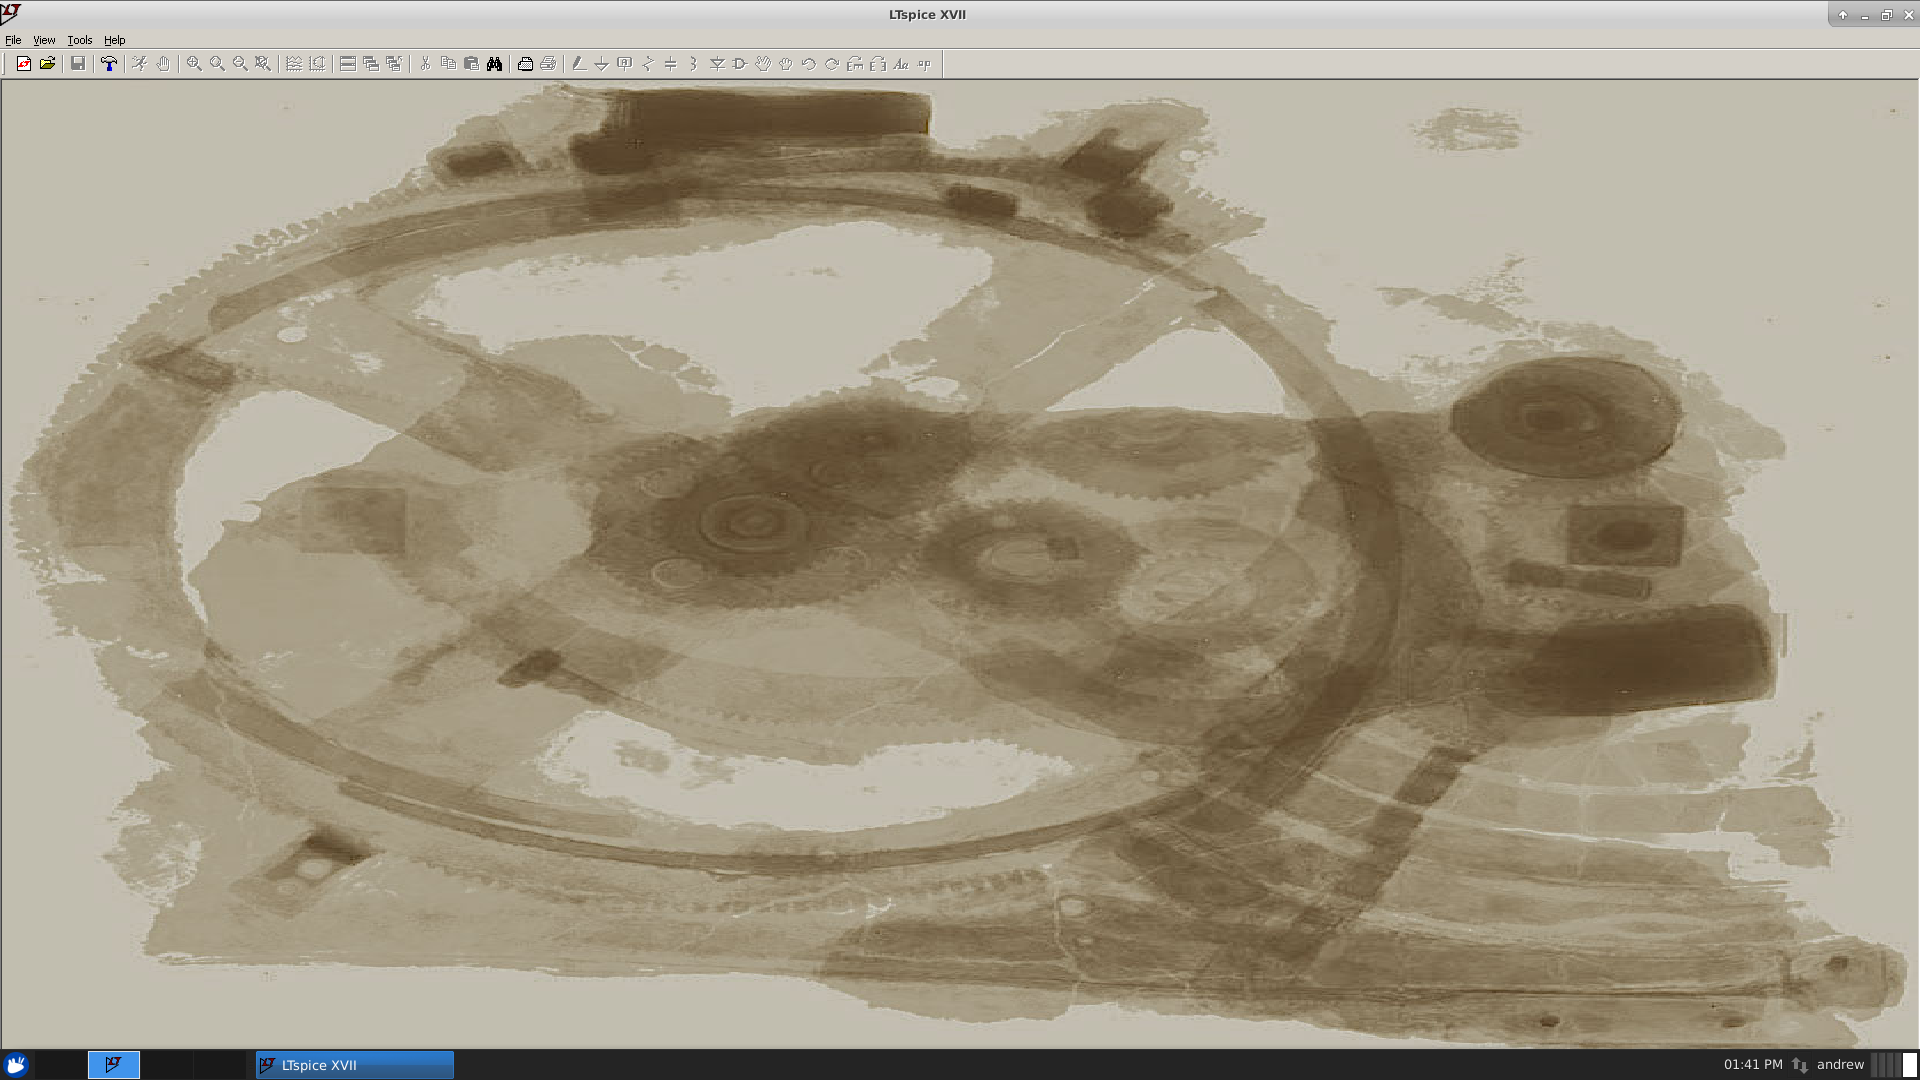Click the Cut scissors icon
The image size is (1920, 1080).
pyautogui.click(x=425, y=64)
